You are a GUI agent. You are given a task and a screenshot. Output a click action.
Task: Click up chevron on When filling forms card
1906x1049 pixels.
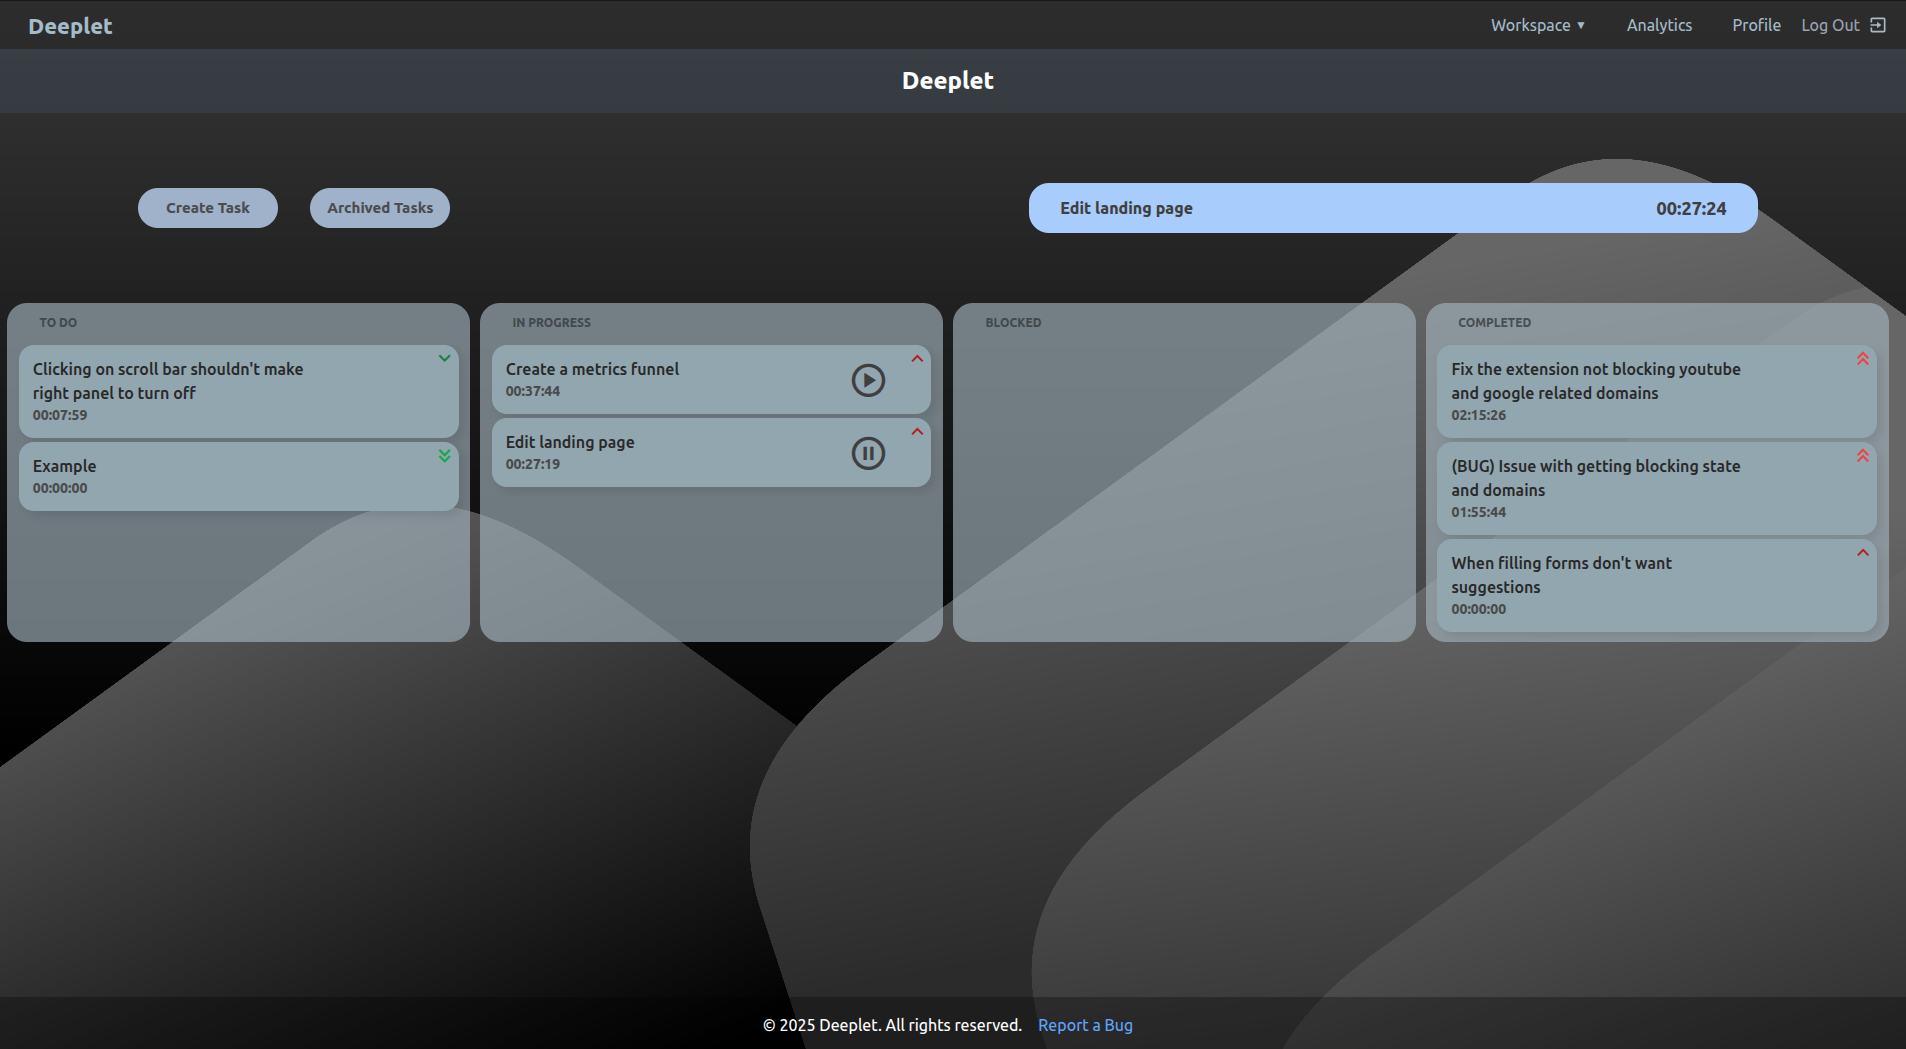tap(1862, 552)
